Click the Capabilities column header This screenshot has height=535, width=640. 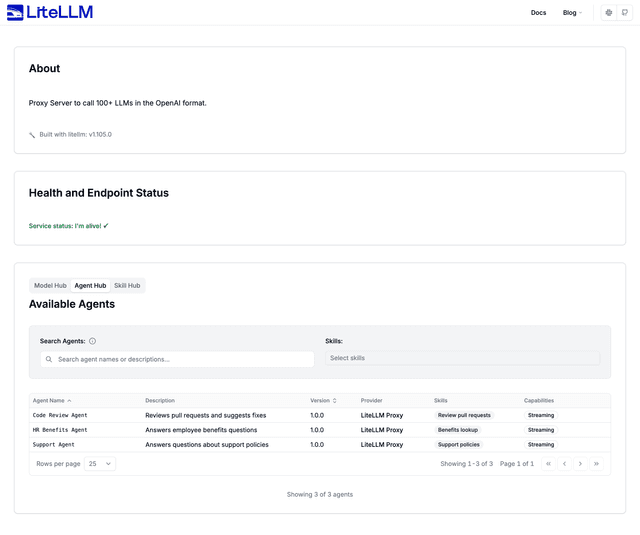539,400
